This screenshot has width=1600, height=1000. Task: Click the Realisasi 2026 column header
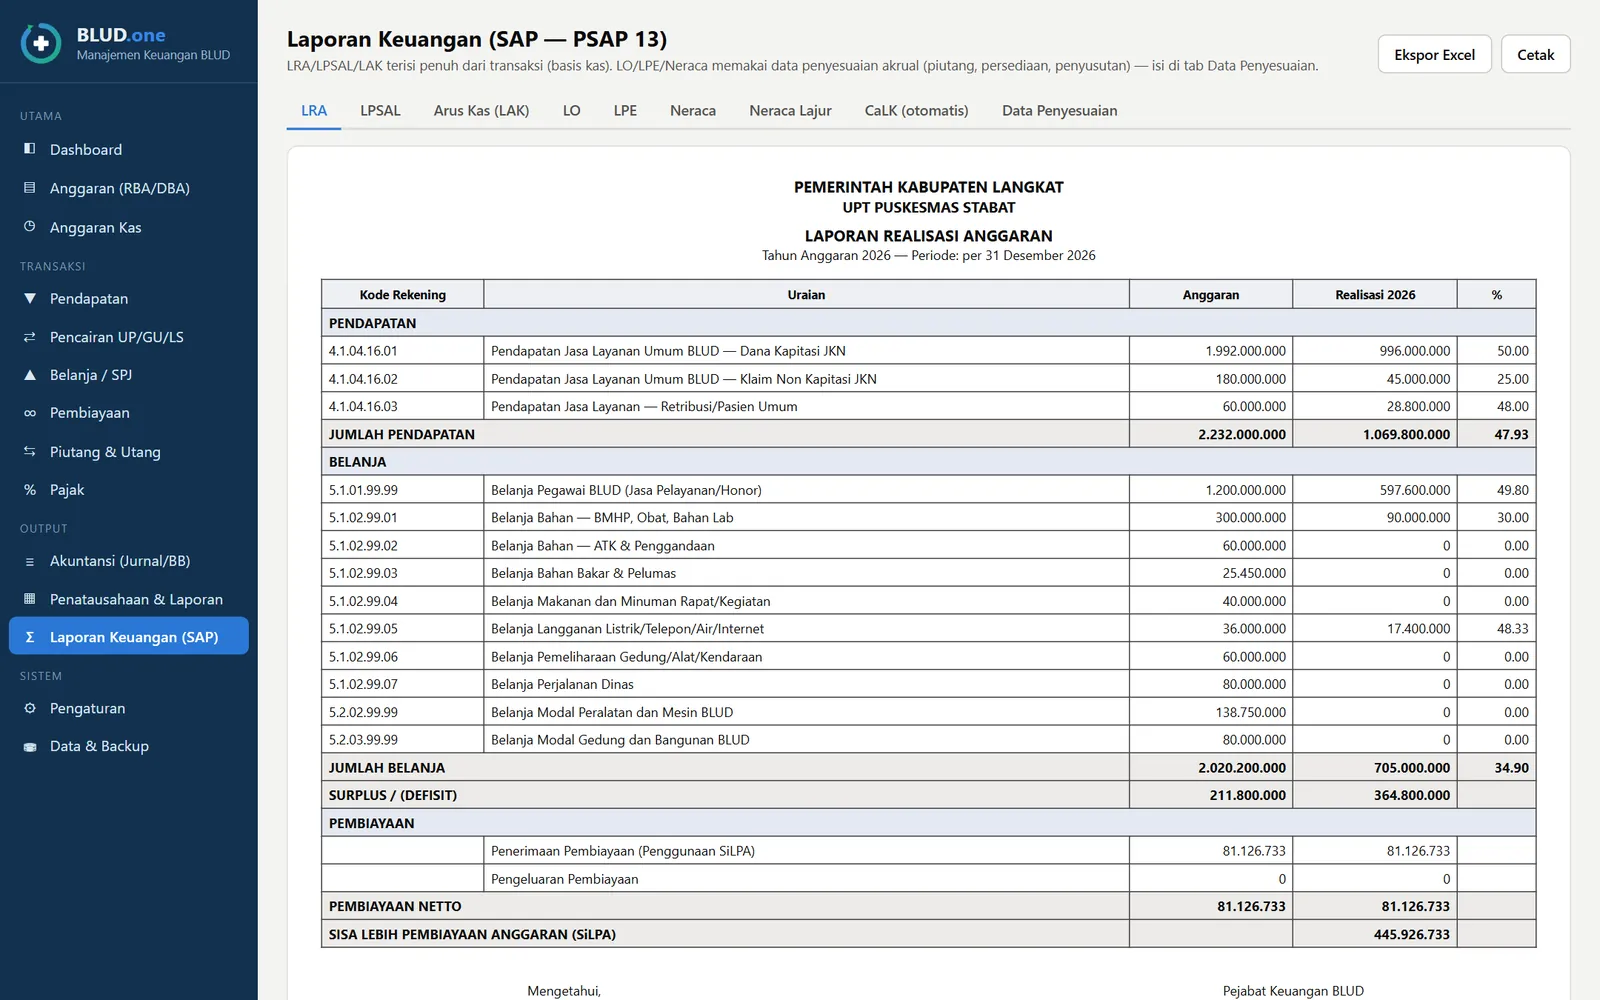pos(1375,295)
